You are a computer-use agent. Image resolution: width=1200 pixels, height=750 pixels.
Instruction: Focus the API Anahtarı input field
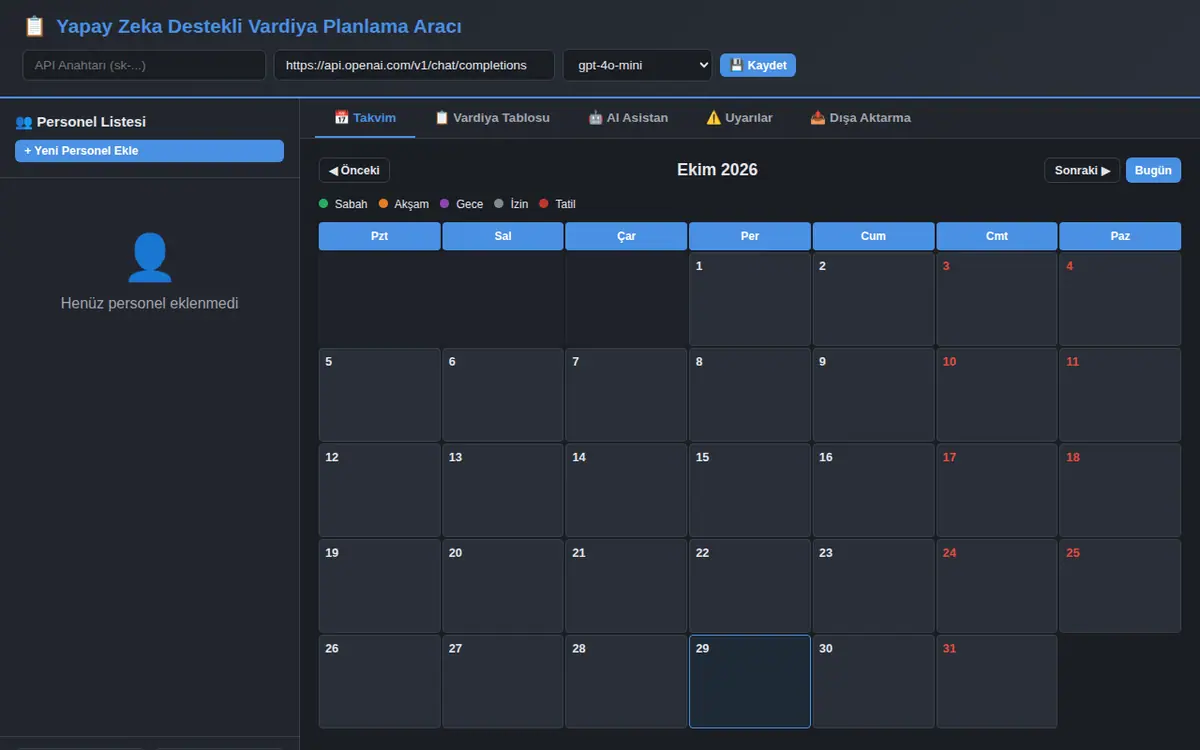pyautogui.click(x=144, y=65)
